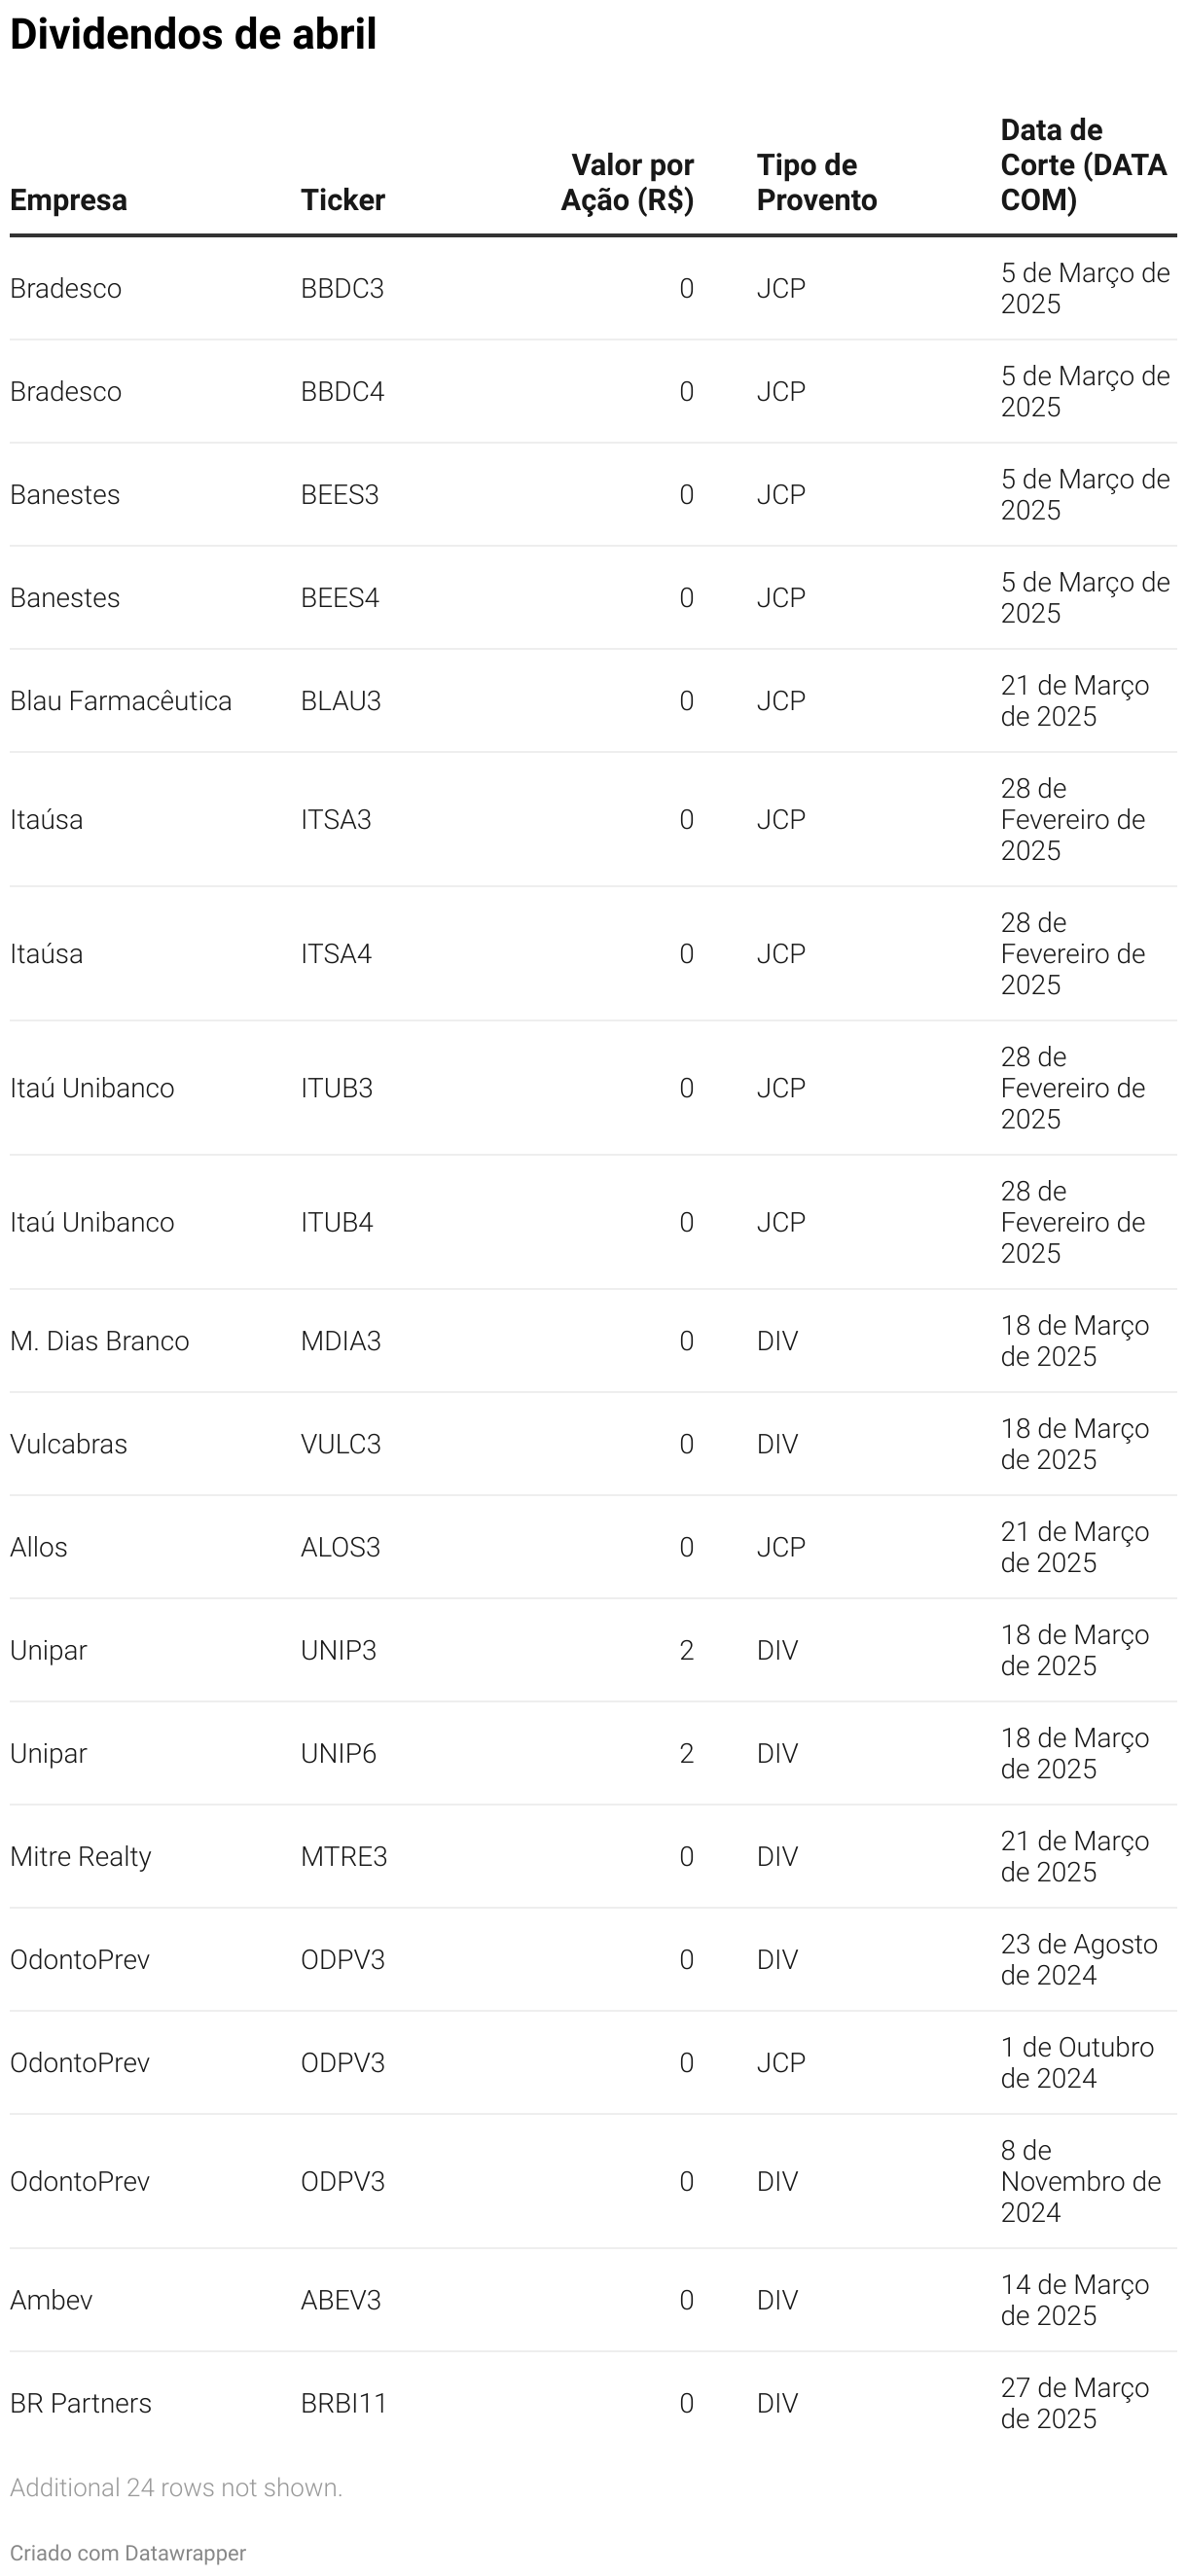Select the BRBI11 ticker cell
Screen dimensions: 1187x2576
pos(343,2403)
